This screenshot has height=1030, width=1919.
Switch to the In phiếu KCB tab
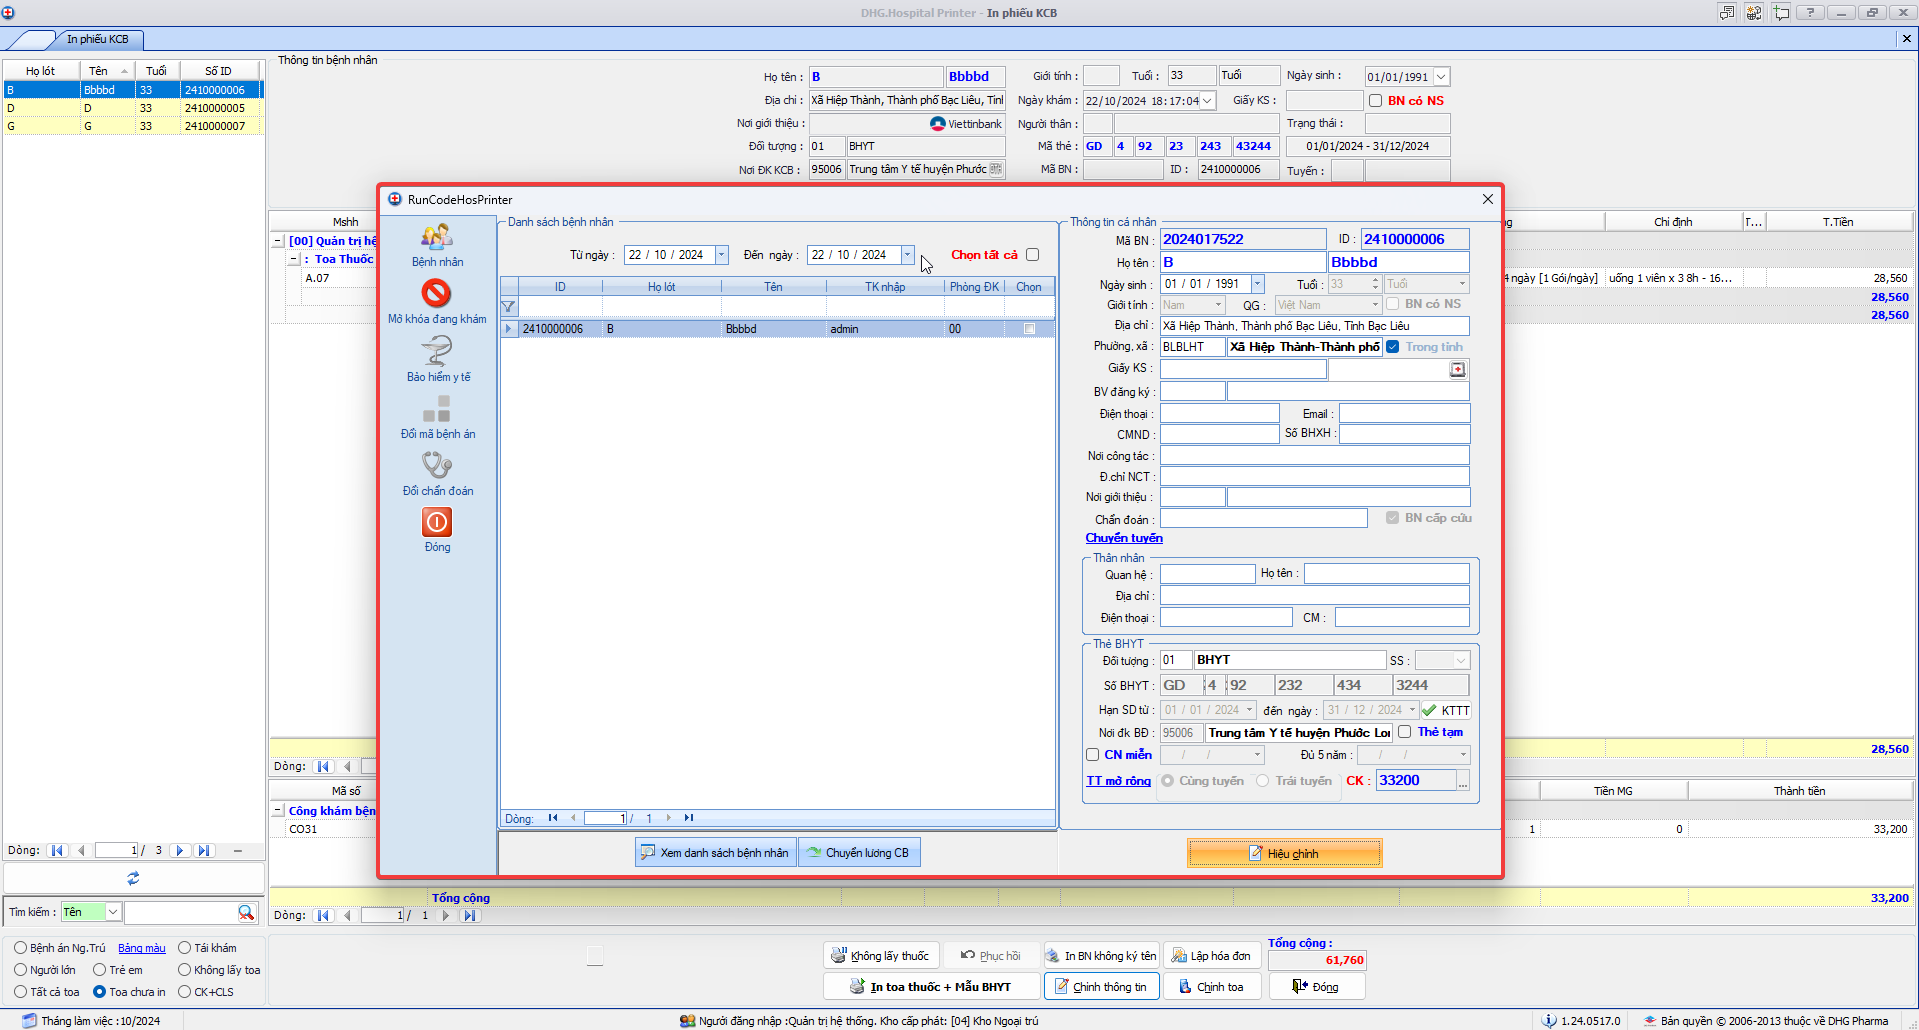point(98,39)
